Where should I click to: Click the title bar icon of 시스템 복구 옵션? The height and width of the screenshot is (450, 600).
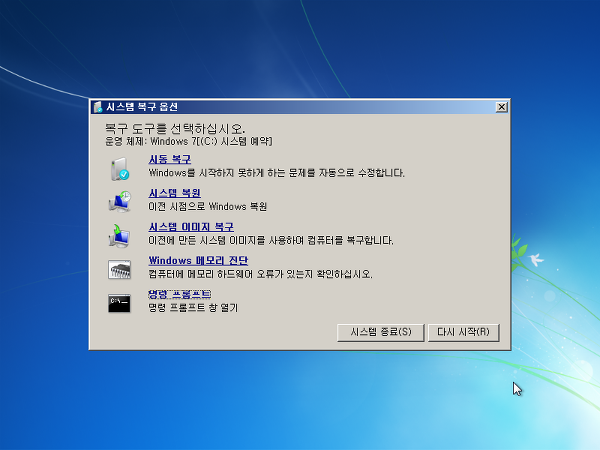pos(98,107)
